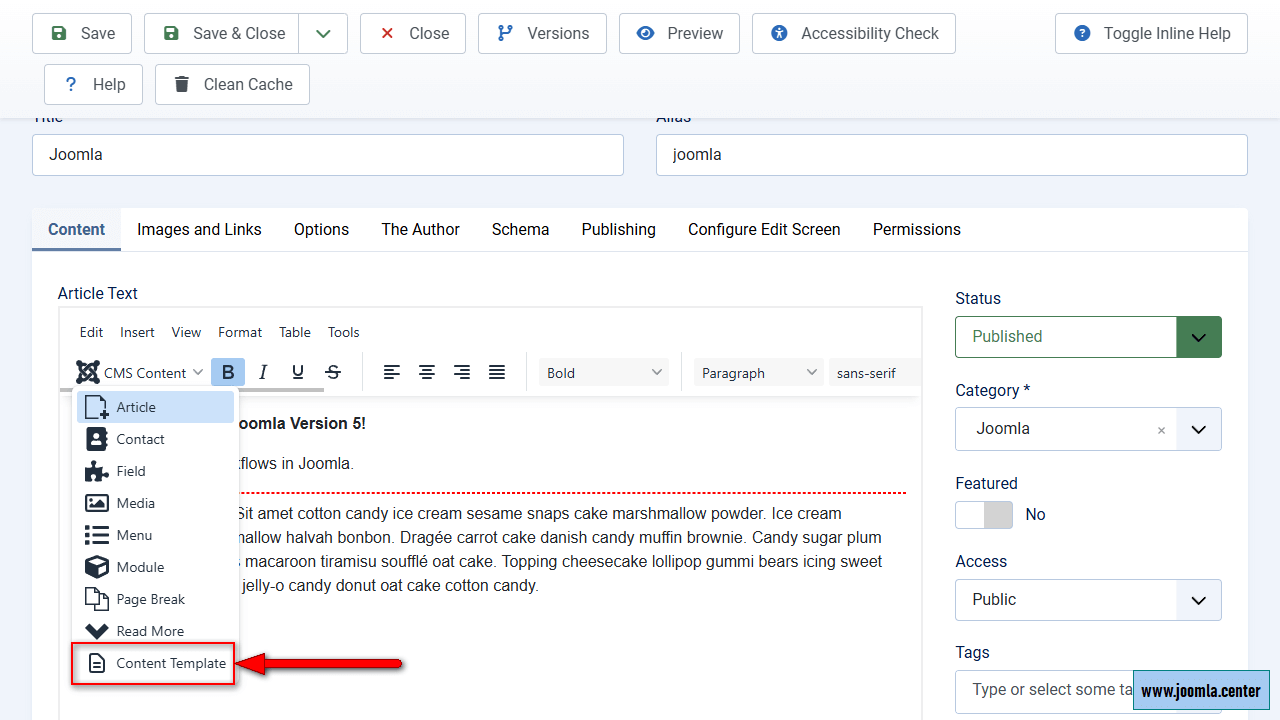Click the Help question mark icon

click(71, 84)
